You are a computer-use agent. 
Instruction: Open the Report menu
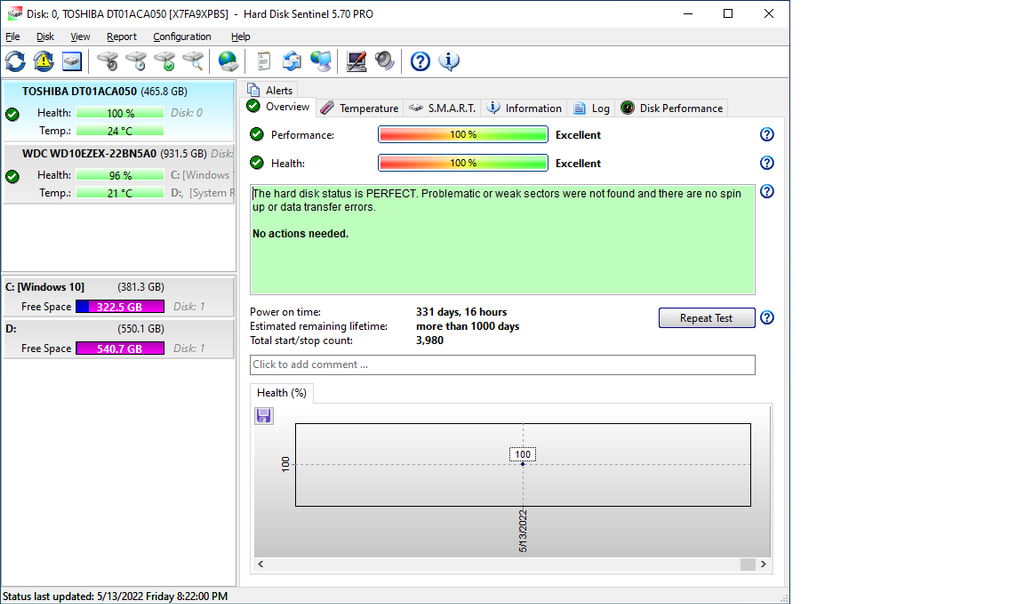coord(121,37)
